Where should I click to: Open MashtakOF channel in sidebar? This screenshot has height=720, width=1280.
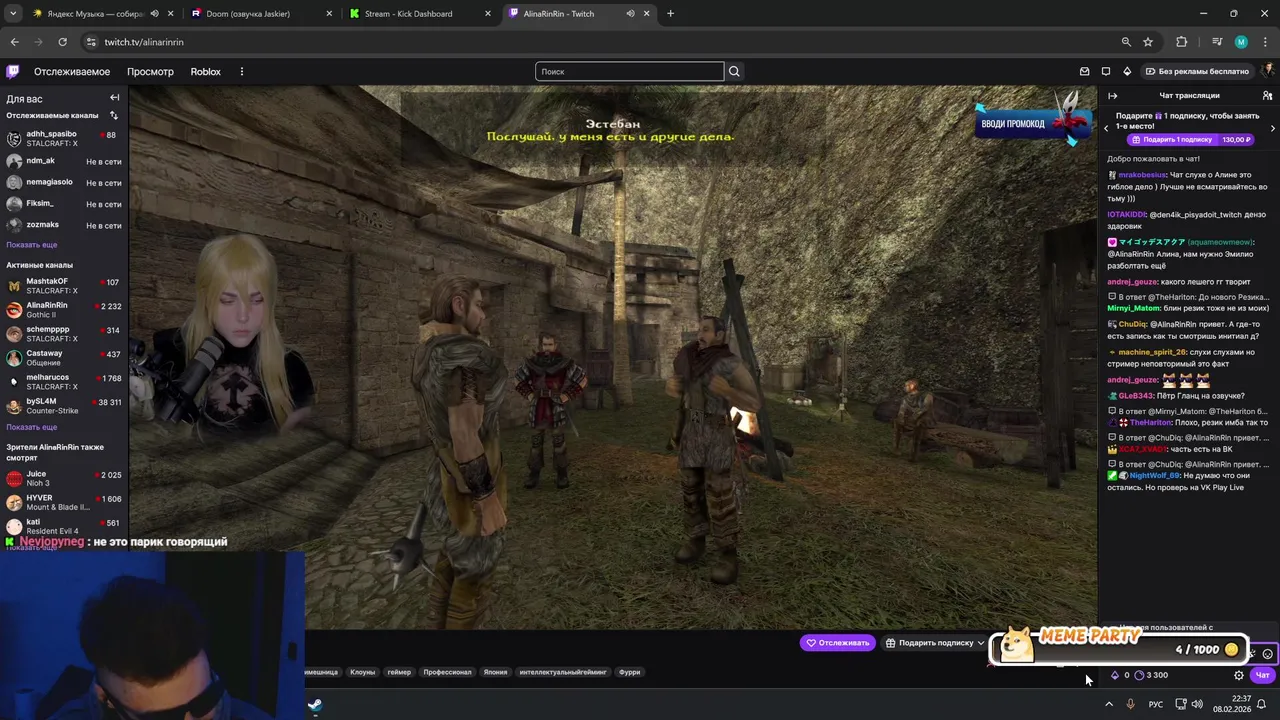tap(64, 286)
